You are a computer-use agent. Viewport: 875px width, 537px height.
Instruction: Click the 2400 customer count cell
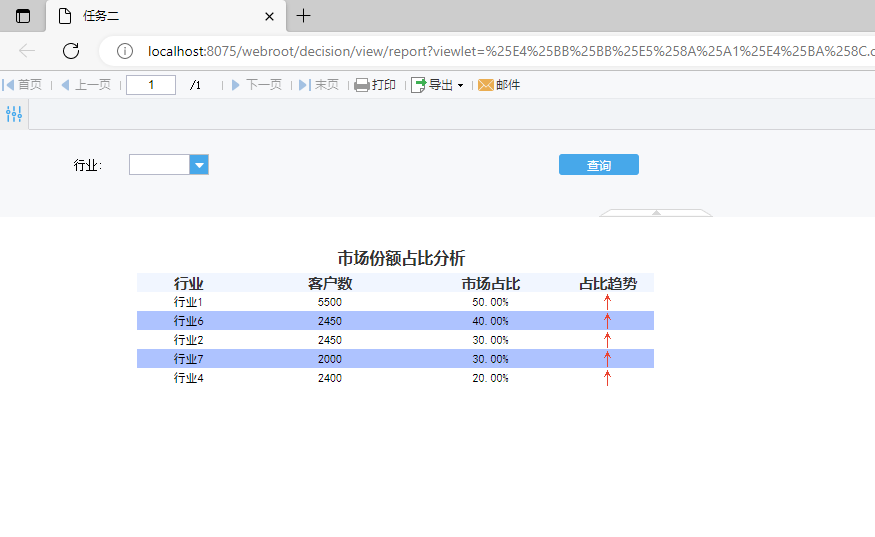pos(330,378)
